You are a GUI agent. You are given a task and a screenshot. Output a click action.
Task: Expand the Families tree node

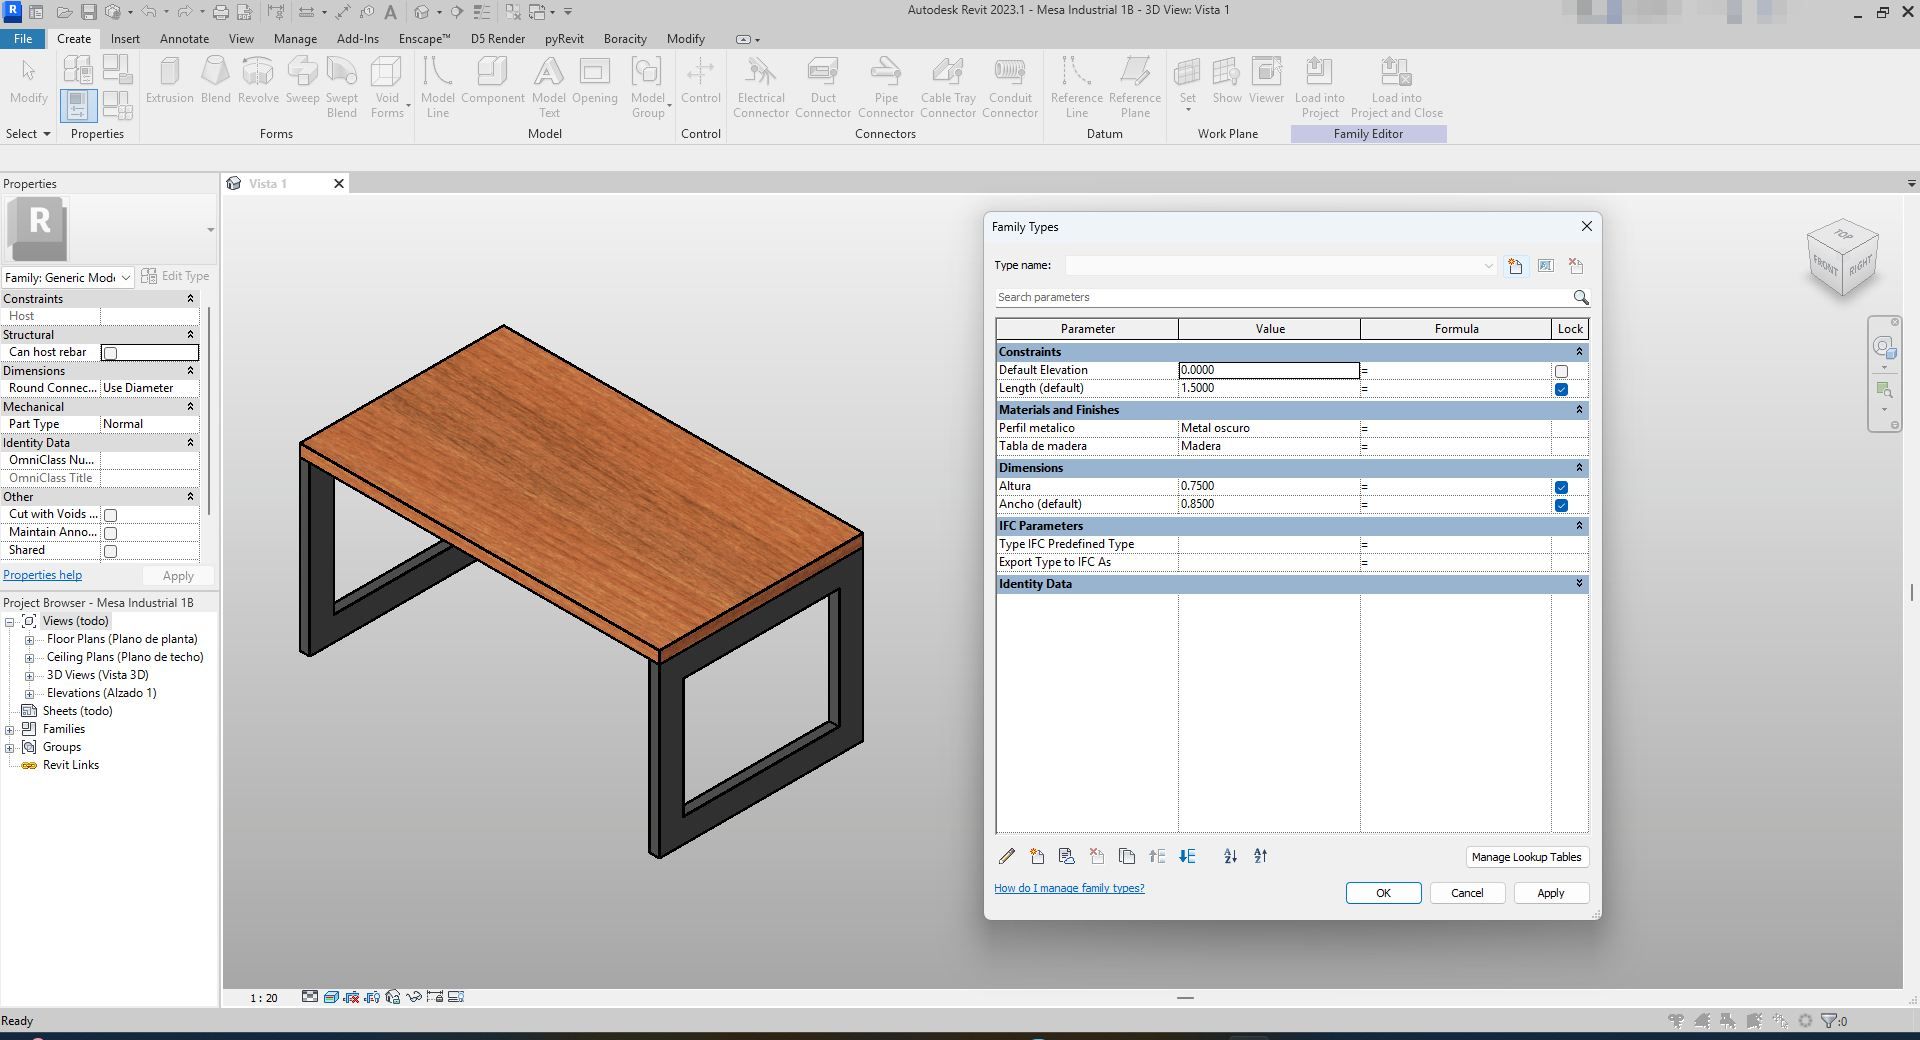point(10,730)
